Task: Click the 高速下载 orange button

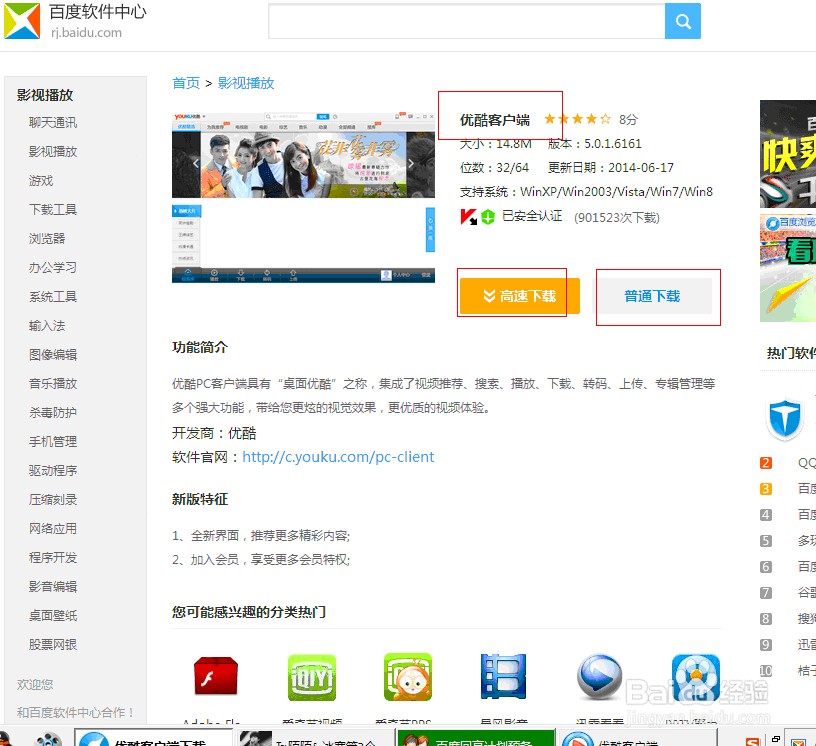Action: (520, 296)
